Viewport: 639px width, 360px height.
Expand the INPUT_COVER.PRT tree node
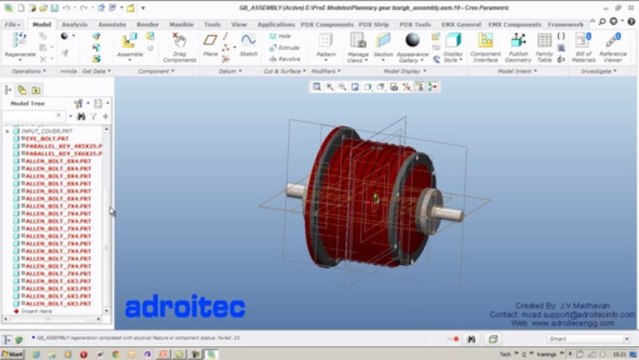pyautogui.click(x=7, y=131)
